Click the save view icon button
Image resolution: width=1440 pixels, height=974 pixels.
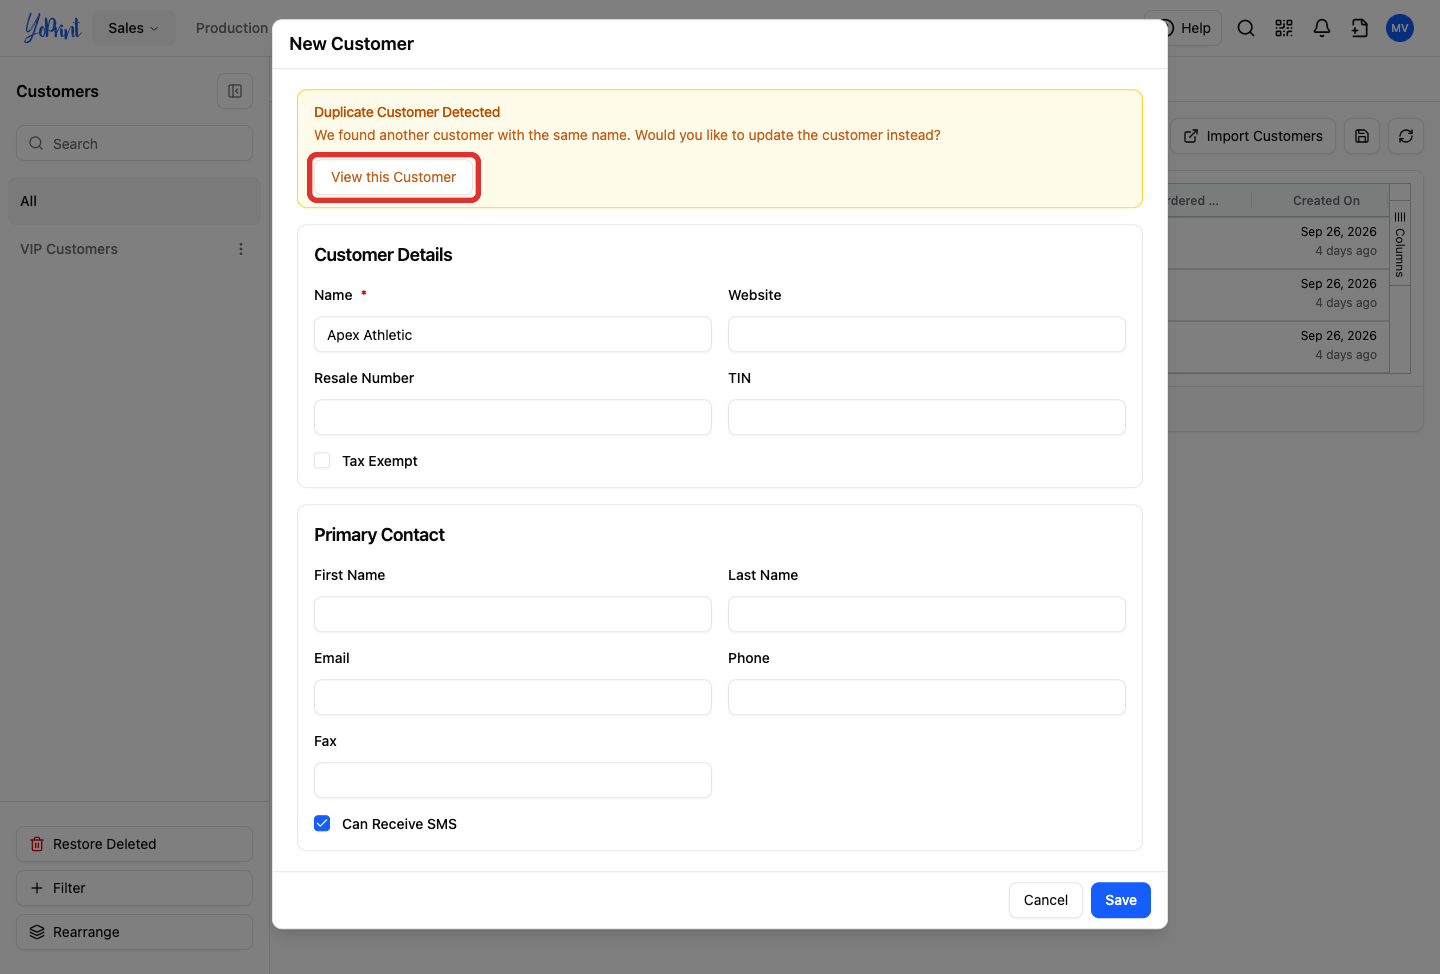(x=1362, y=136)
